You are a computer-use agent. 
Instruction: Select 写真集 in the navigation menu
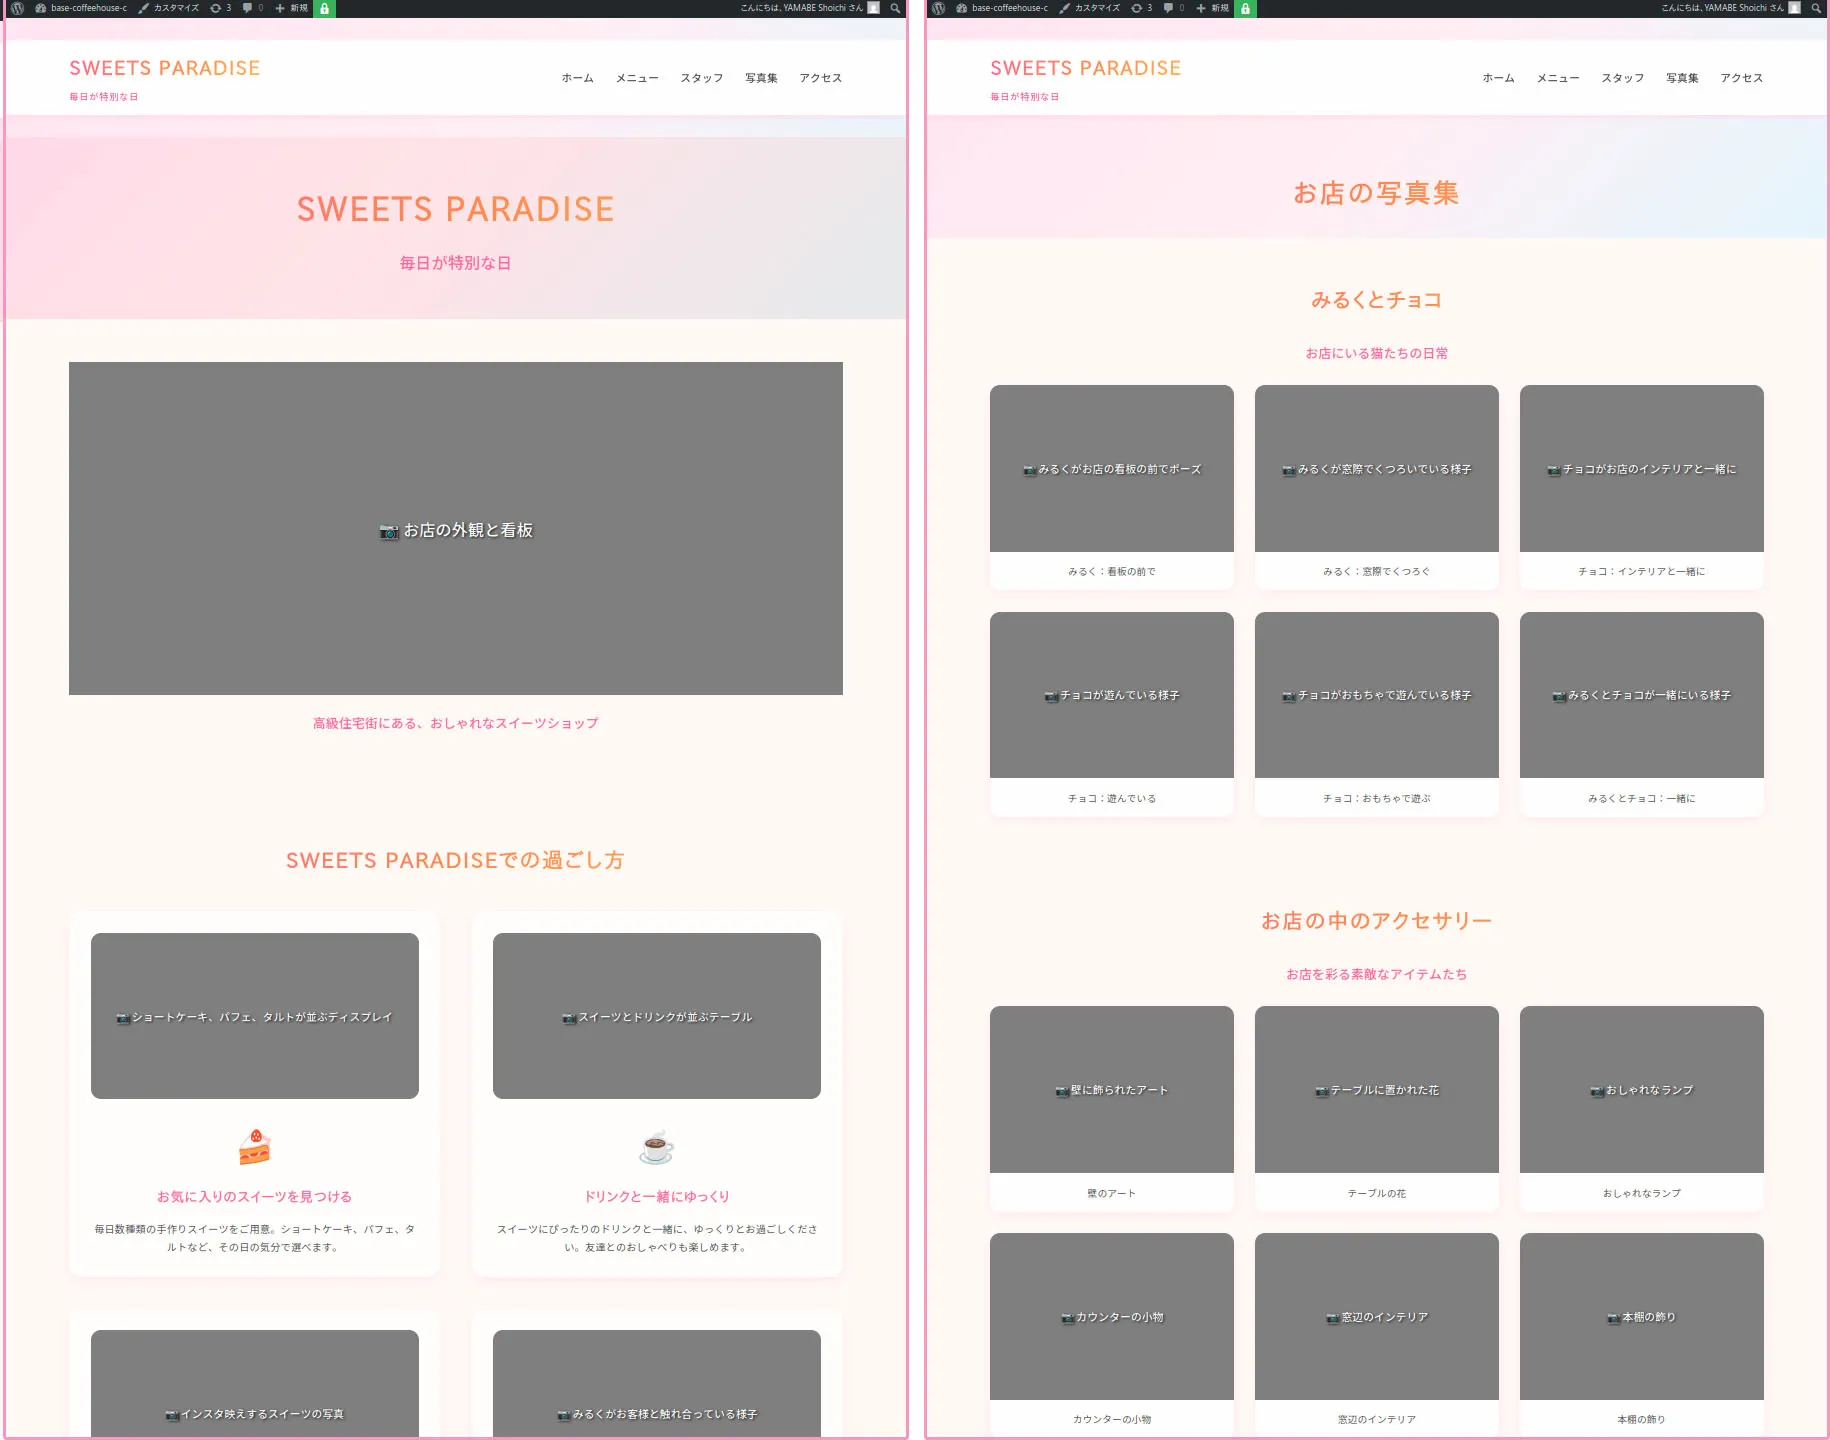[x=760, y=78]
